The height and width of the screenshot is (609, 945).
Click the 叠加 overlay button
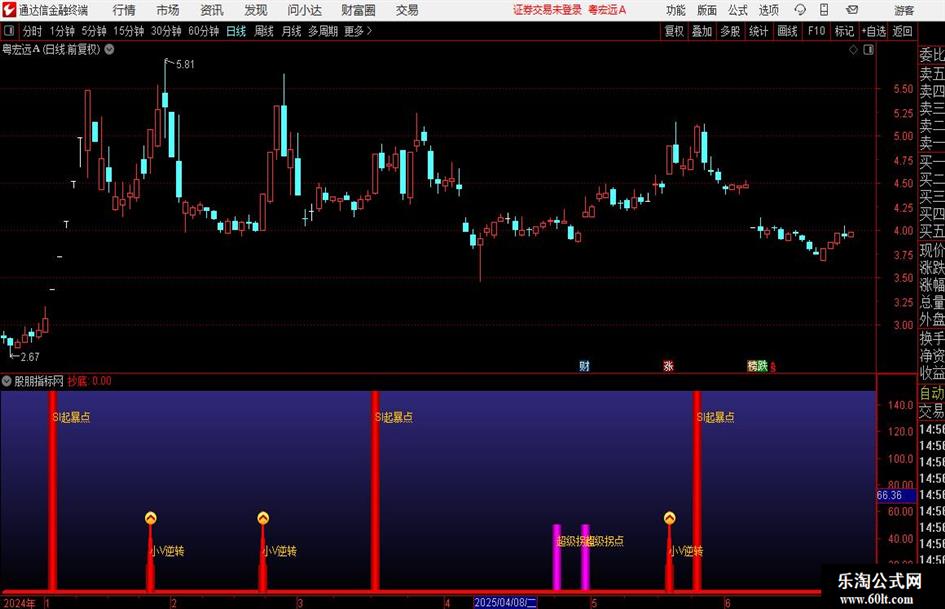[702, 31]
